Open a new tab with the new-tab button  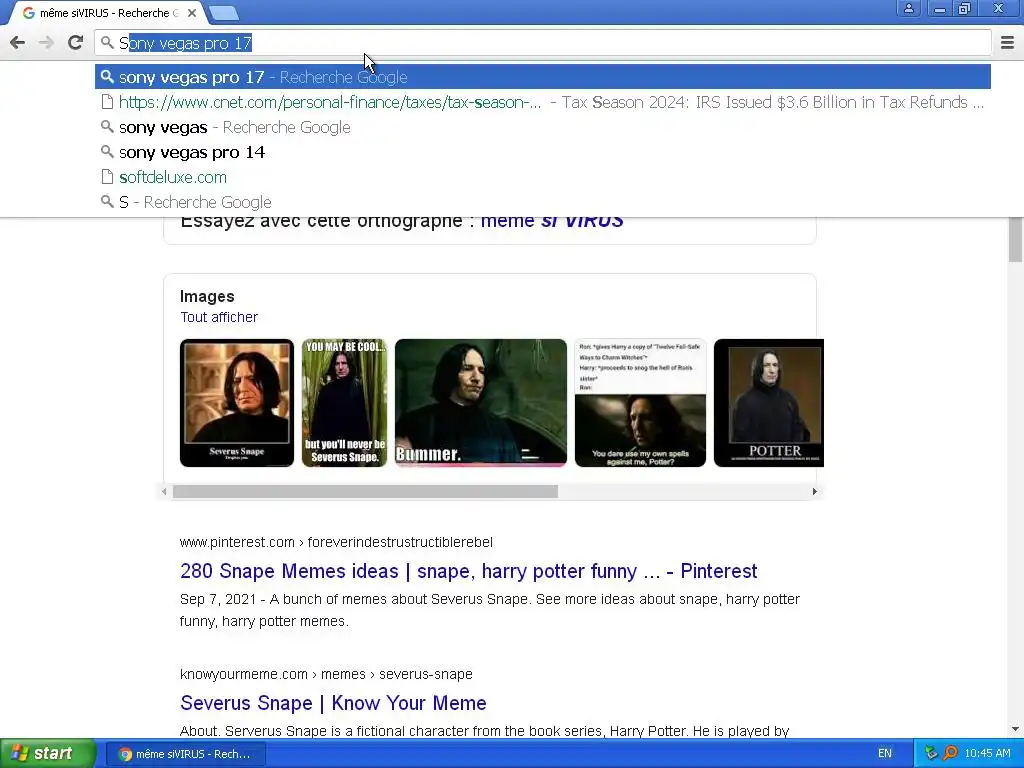(225, 13)
